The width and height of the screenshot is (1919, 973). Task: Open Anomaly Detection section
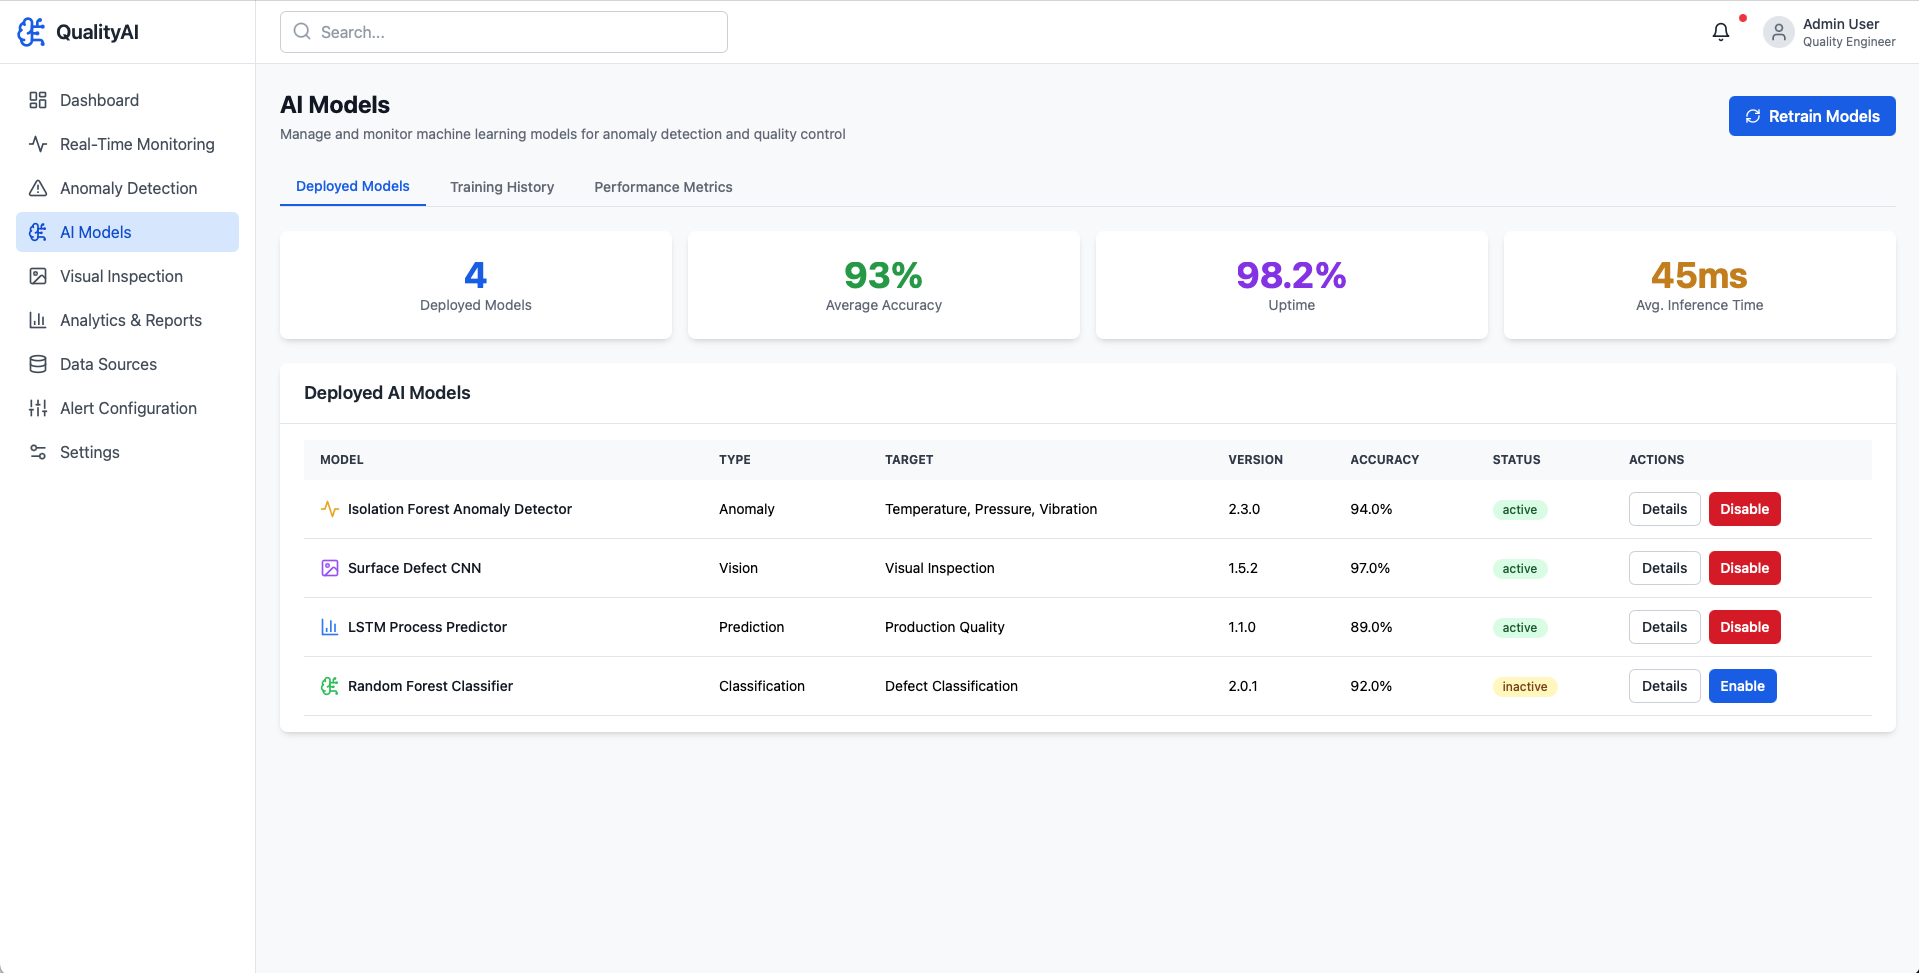coord(128,188)
